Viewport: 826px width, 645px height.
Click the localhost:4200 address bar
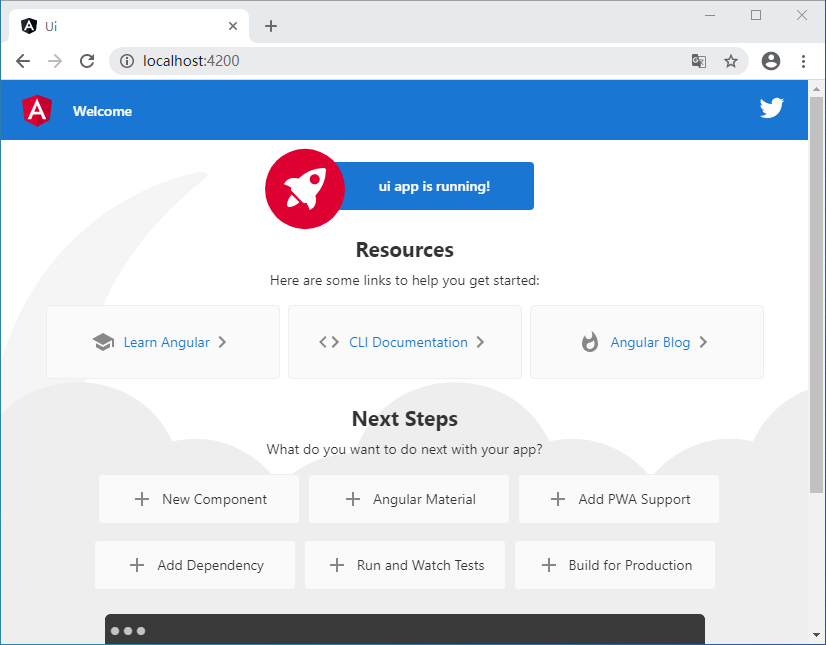pos(400,61)
